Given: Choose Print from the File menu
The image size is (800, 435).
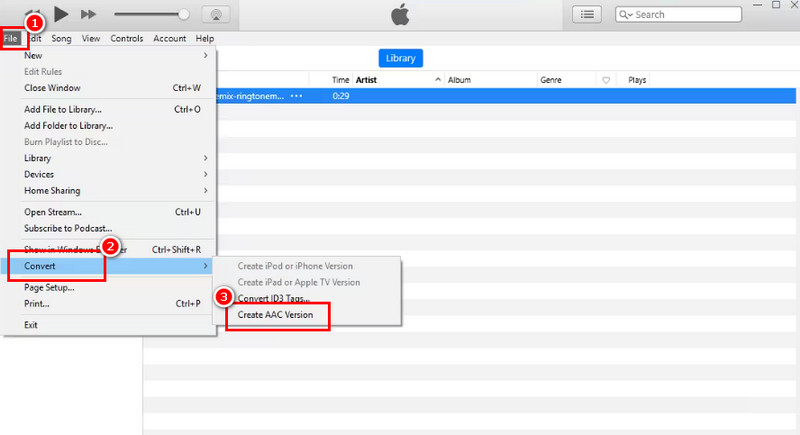Looking at the screenshot, I should click(x=108, y=304).
